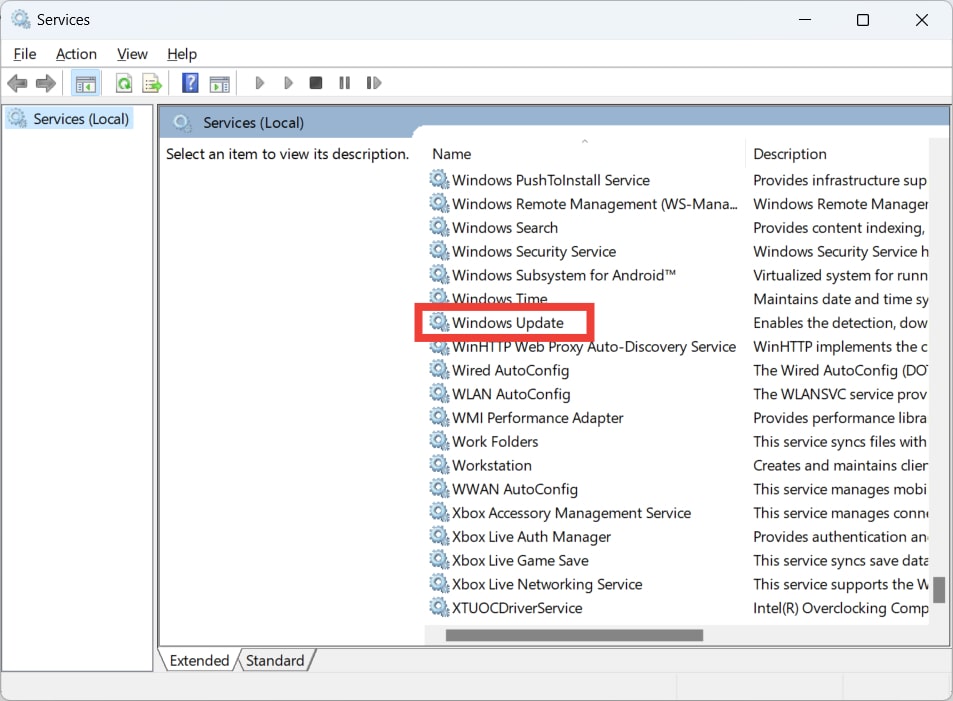Click the Export List toolbar icon
Image resolution: width=953 pixels, height=701 pixels.
coord(152,83)
